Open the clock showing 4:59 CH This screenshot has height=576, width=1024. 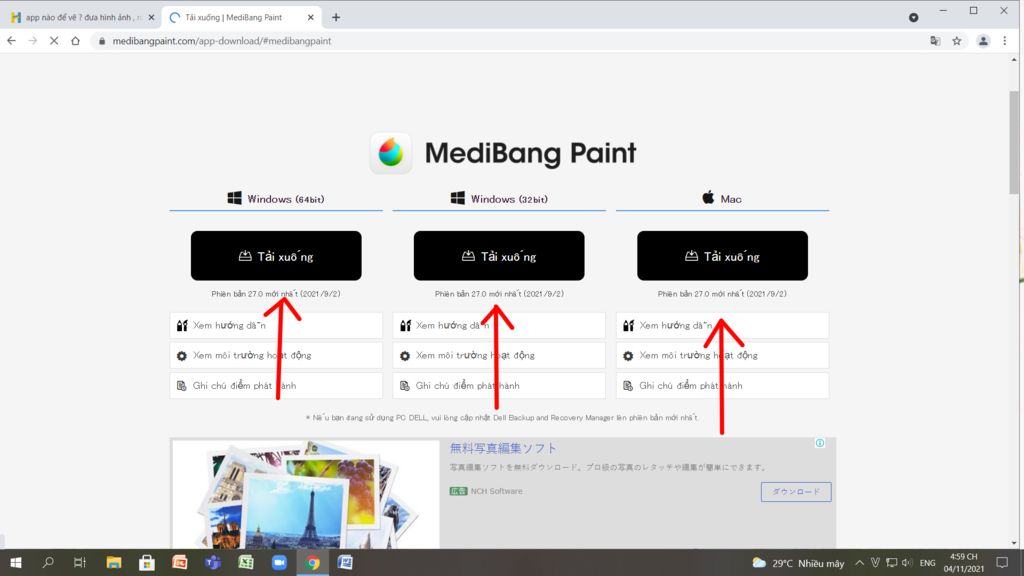[x=964, y=562]
